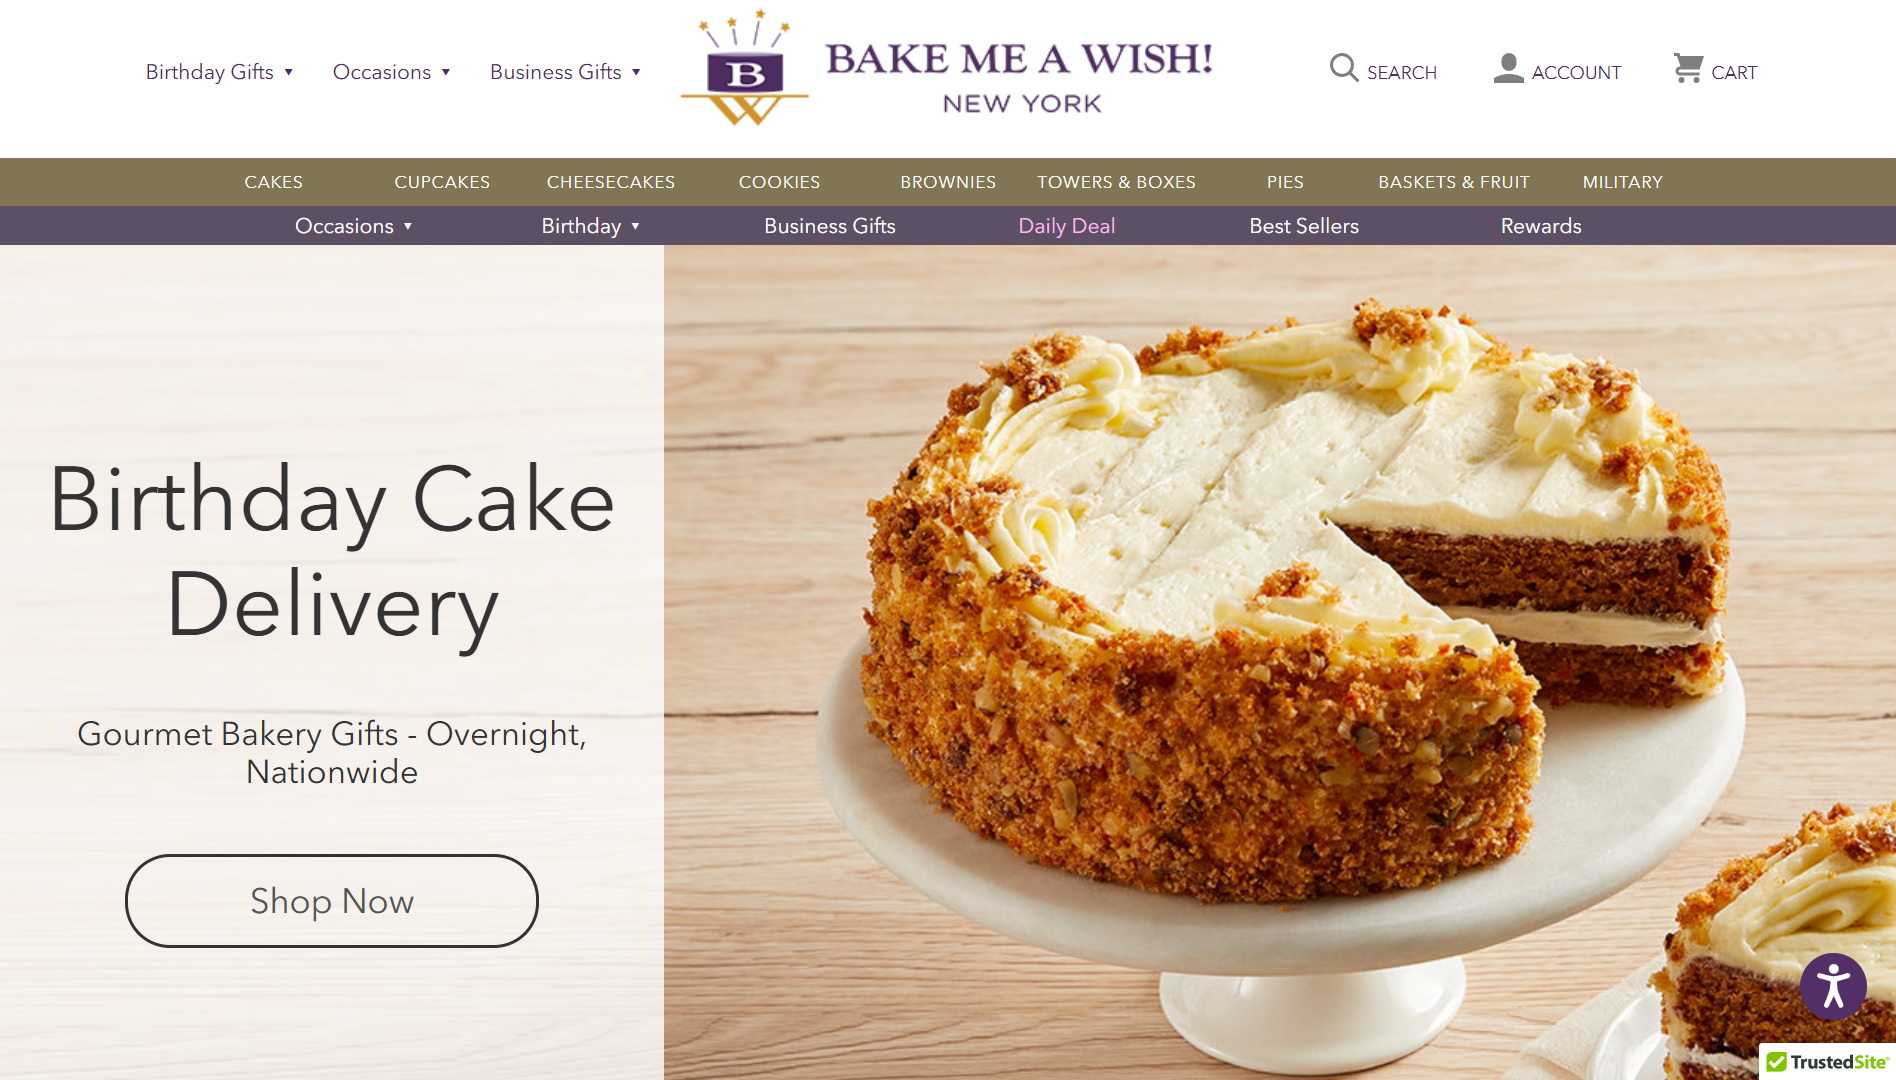The image size is (1896, 1080).
Task: Click the Bake Me A Wish logo
Action: tap(946, 70)
